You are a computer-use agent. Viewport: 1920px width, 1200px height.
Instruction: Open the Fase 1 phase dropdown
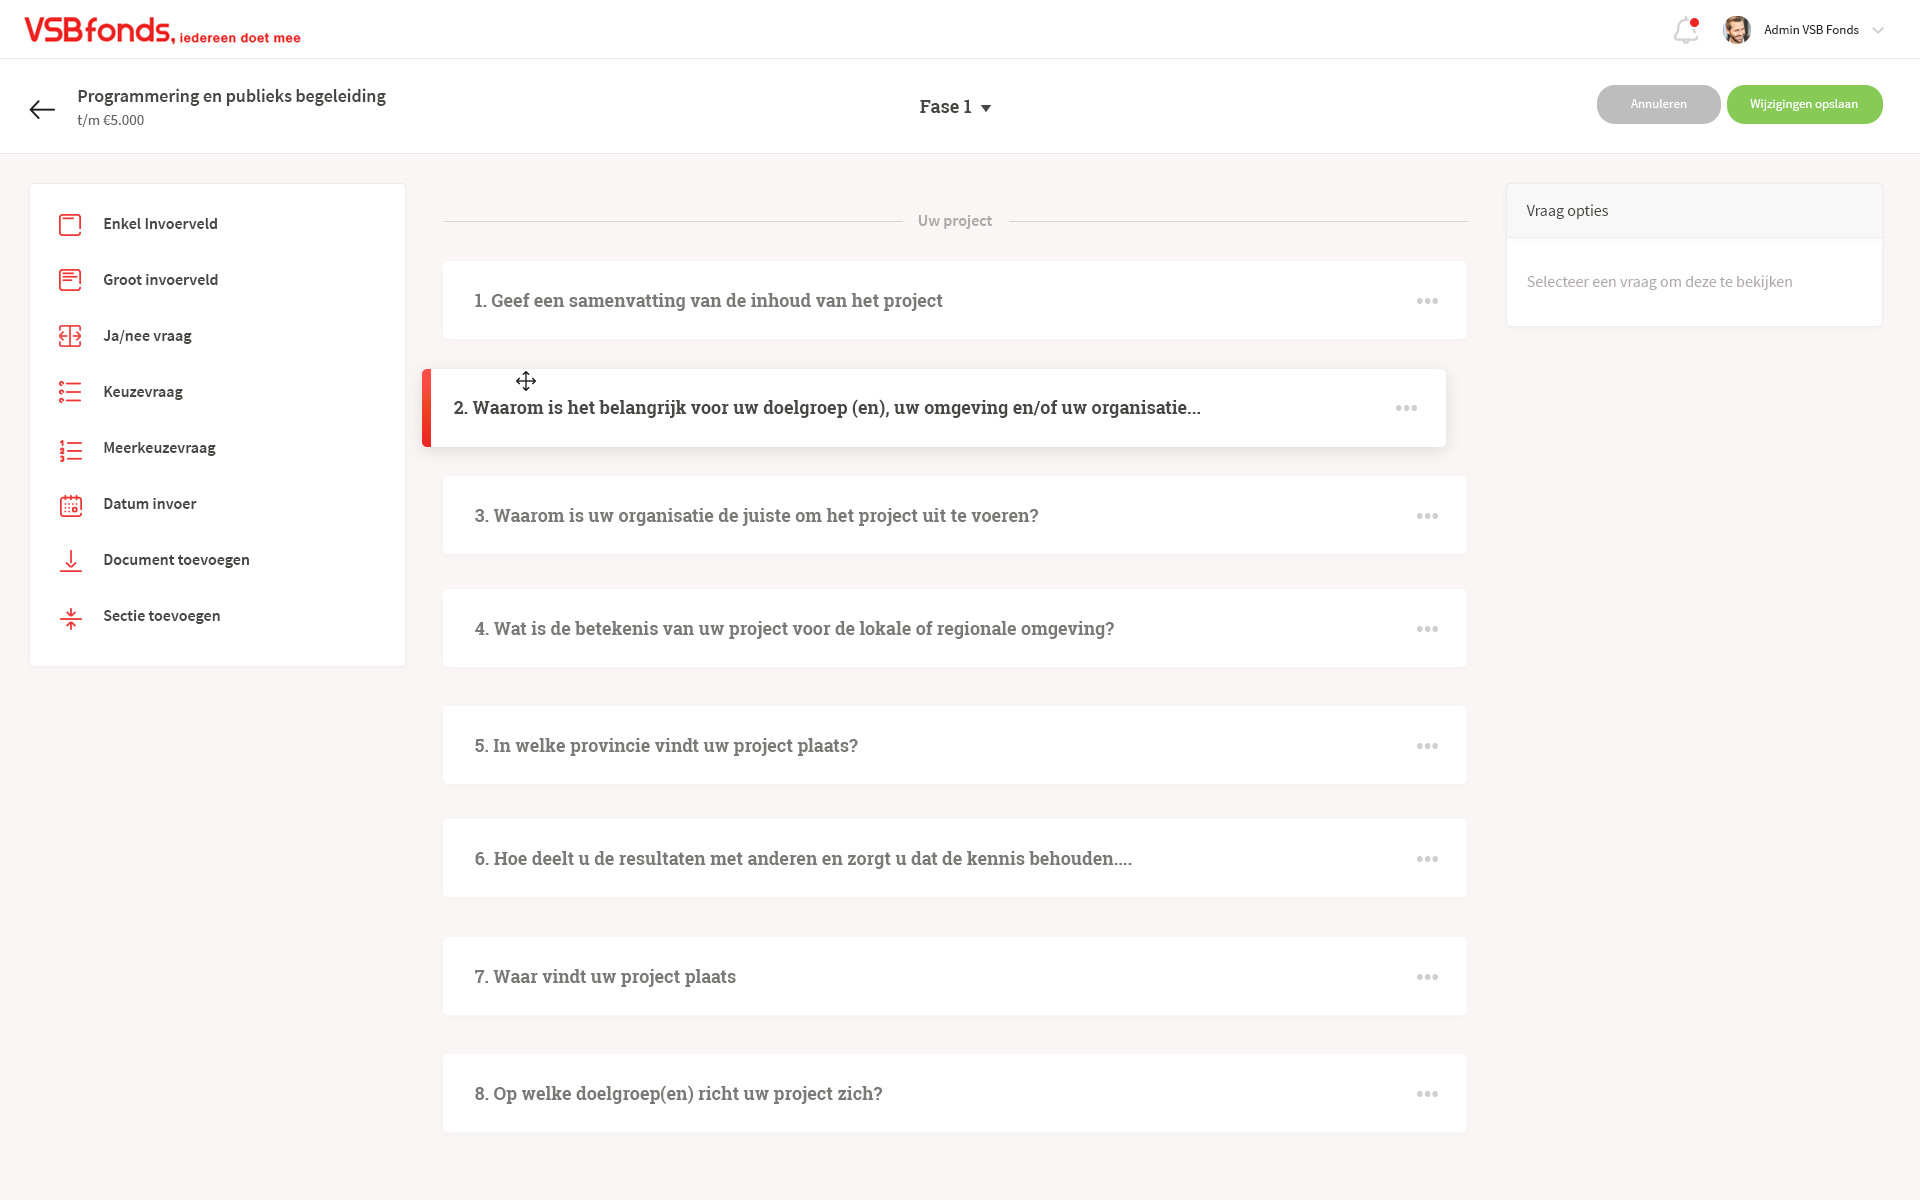[955, 107]
